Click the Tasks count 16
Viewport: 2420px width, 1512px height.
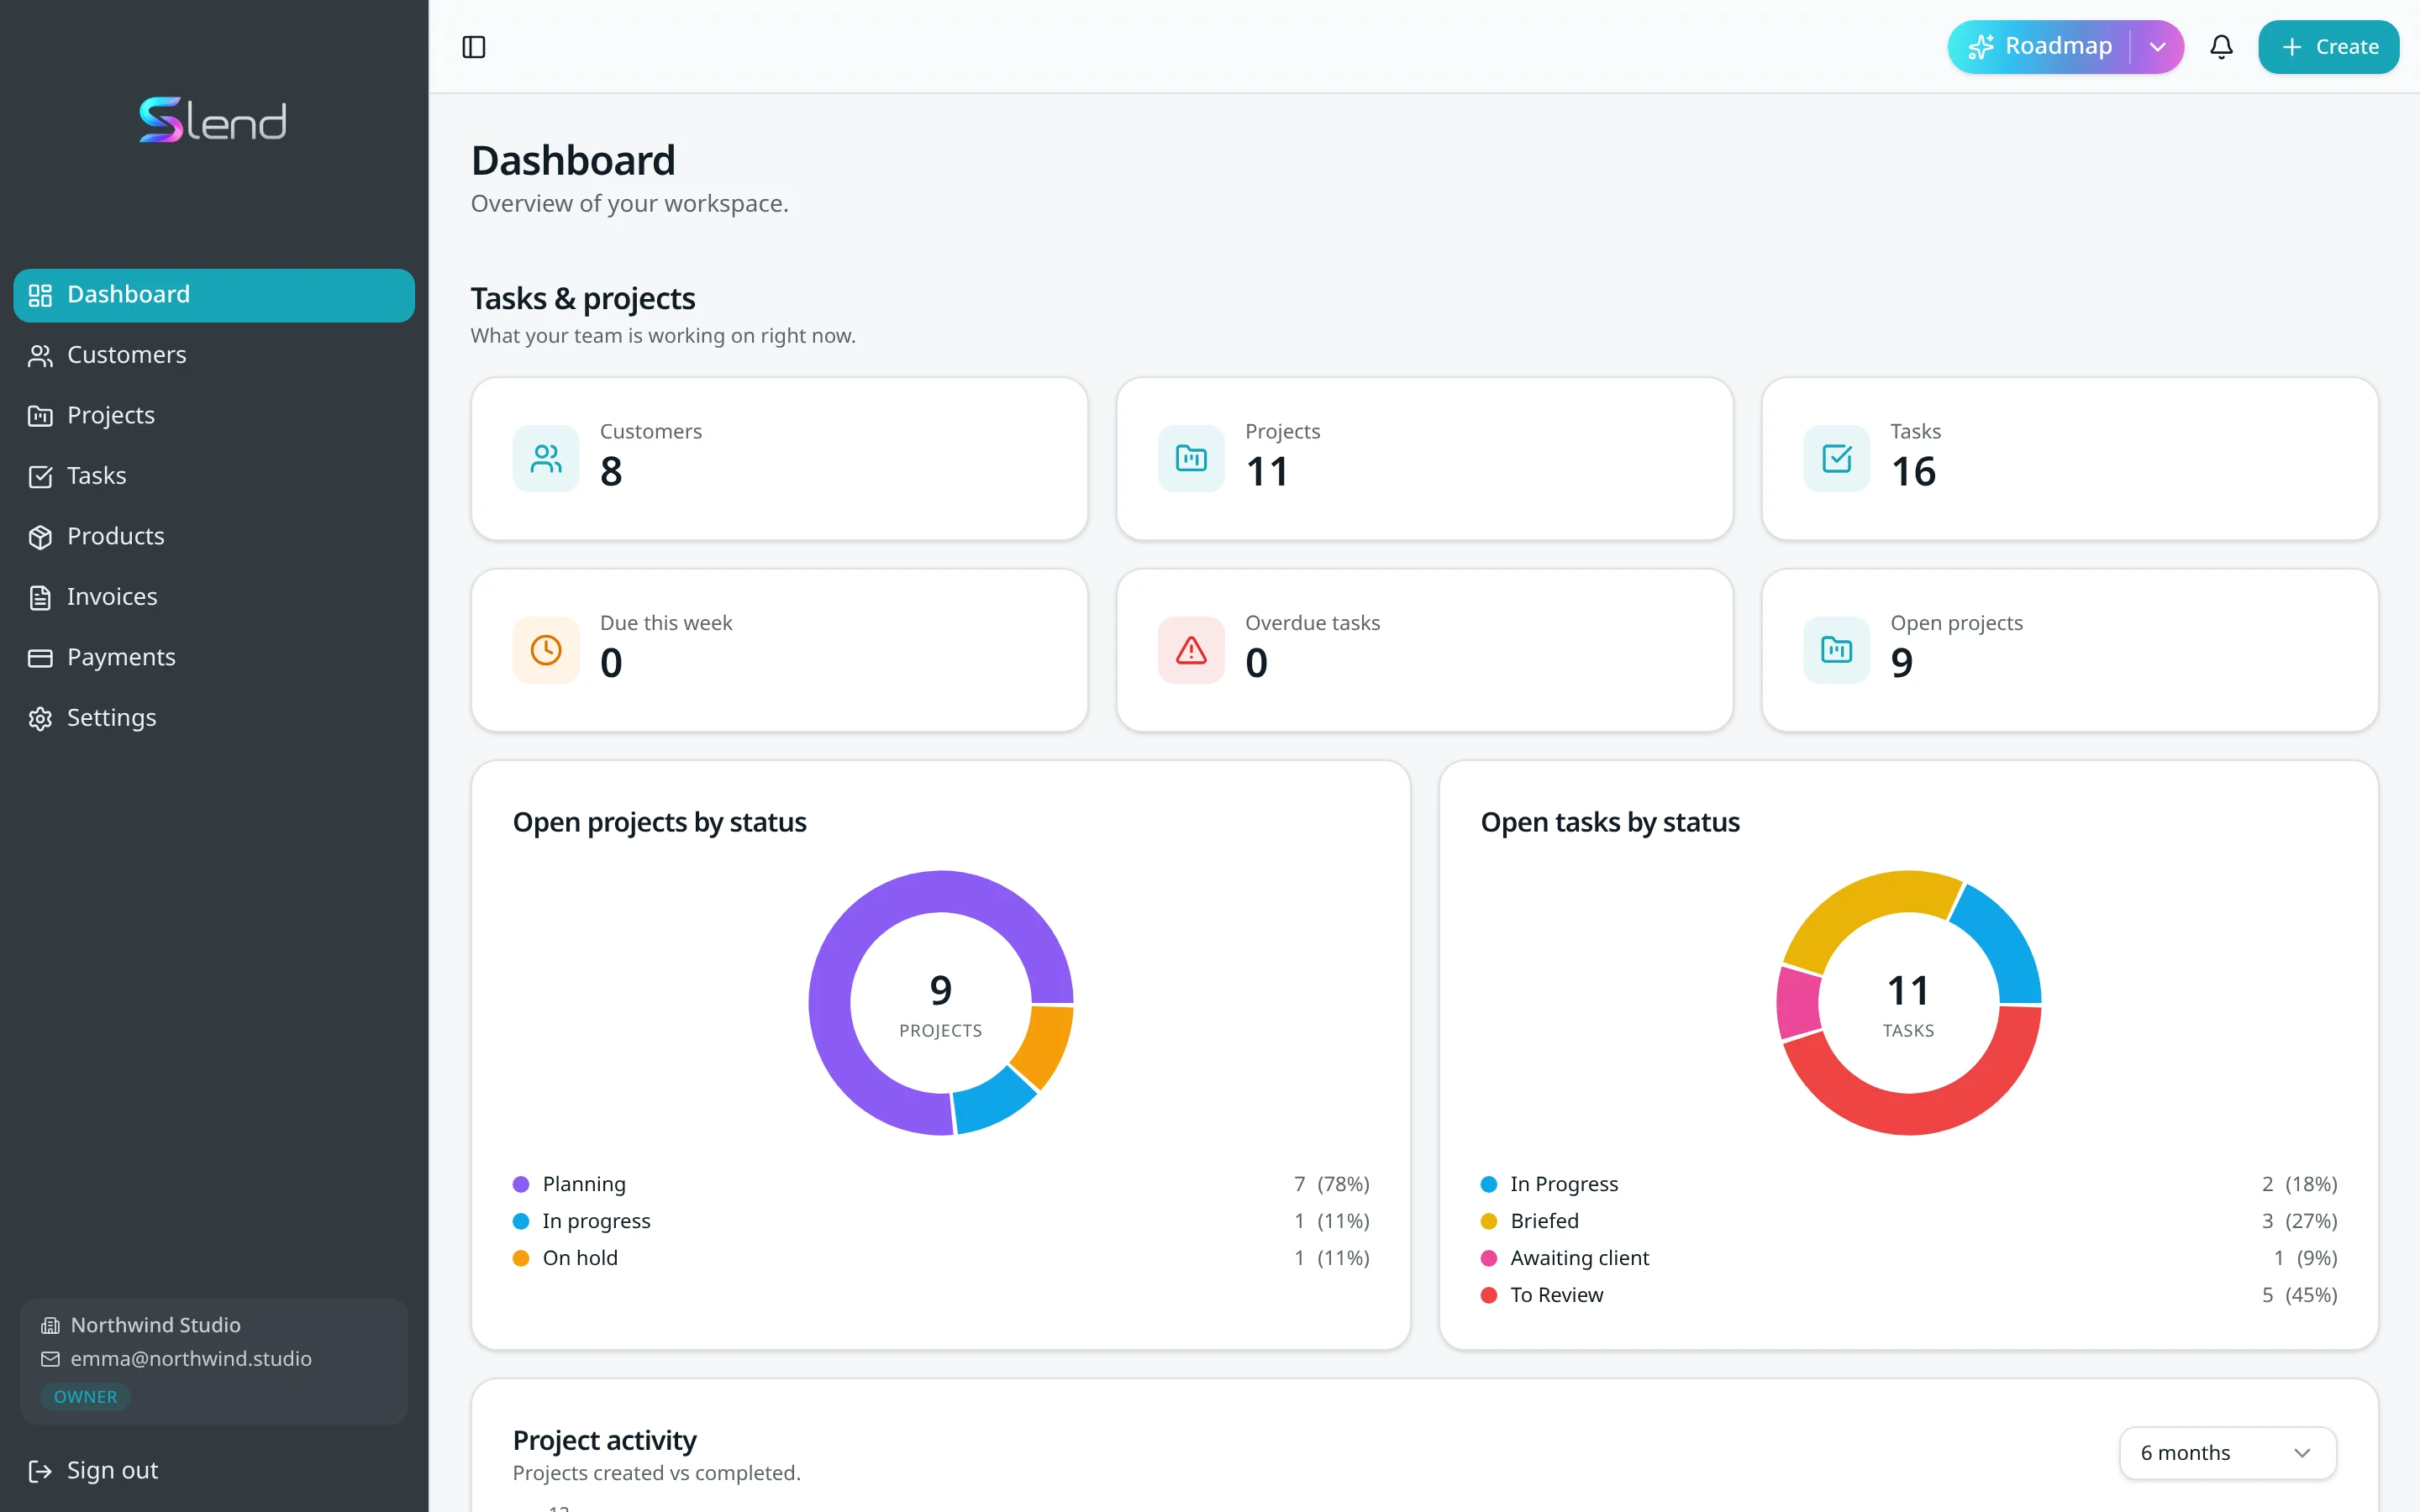pos(1913,472)
